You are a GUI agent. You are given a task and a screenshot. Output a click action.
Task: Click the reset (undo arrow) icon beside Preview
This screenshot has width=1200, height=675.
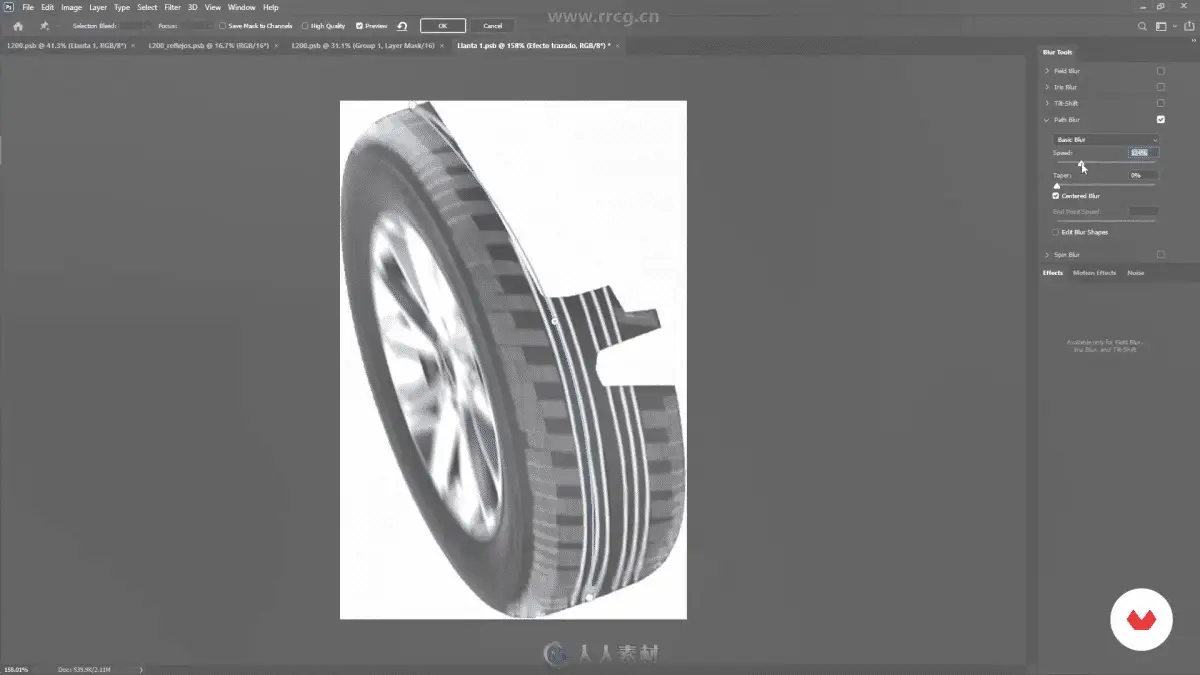[402, 26]
